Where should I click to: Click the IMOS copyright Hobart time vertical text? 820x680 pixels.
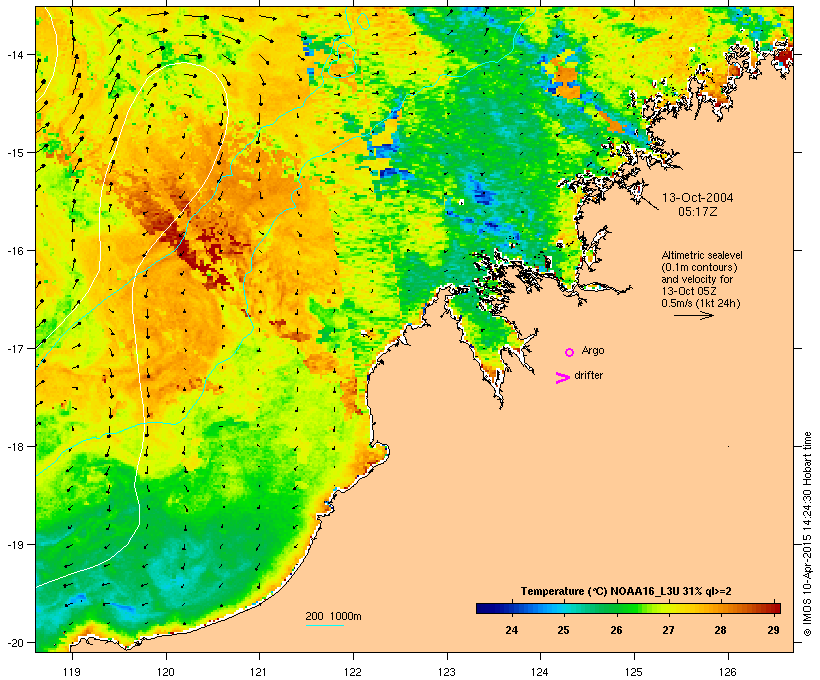pyautogui.click(x=807, y=534)
